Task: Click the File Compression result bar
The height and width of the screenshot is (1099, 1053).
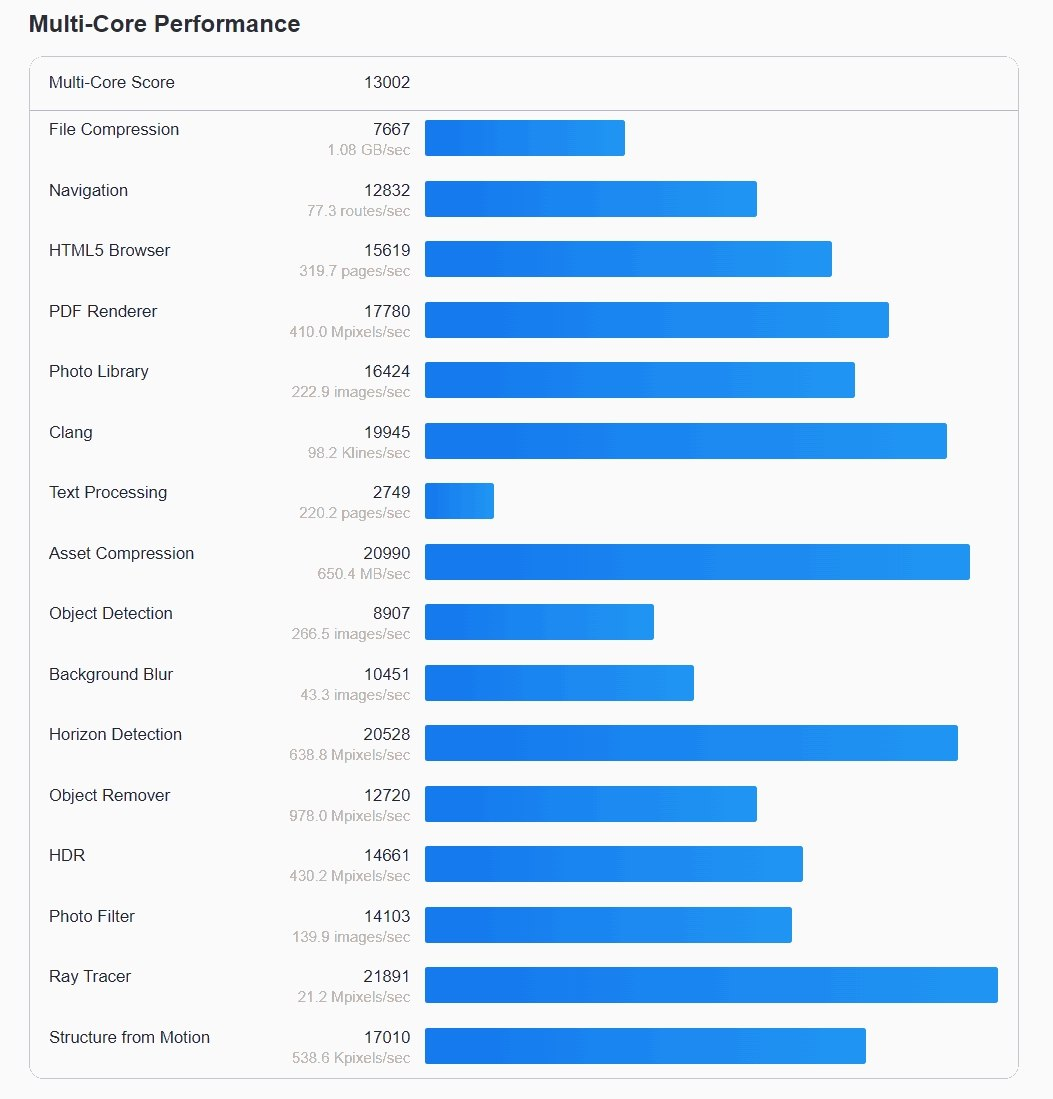Action: pyautogui.click(x=525, y=138)
